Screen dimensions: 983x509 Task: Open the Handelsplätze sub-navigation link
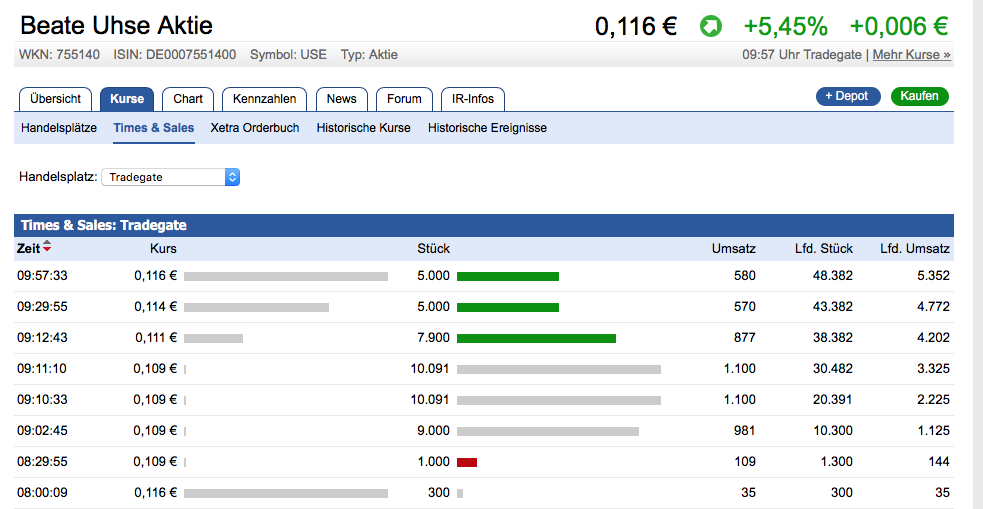pos(59,128)
